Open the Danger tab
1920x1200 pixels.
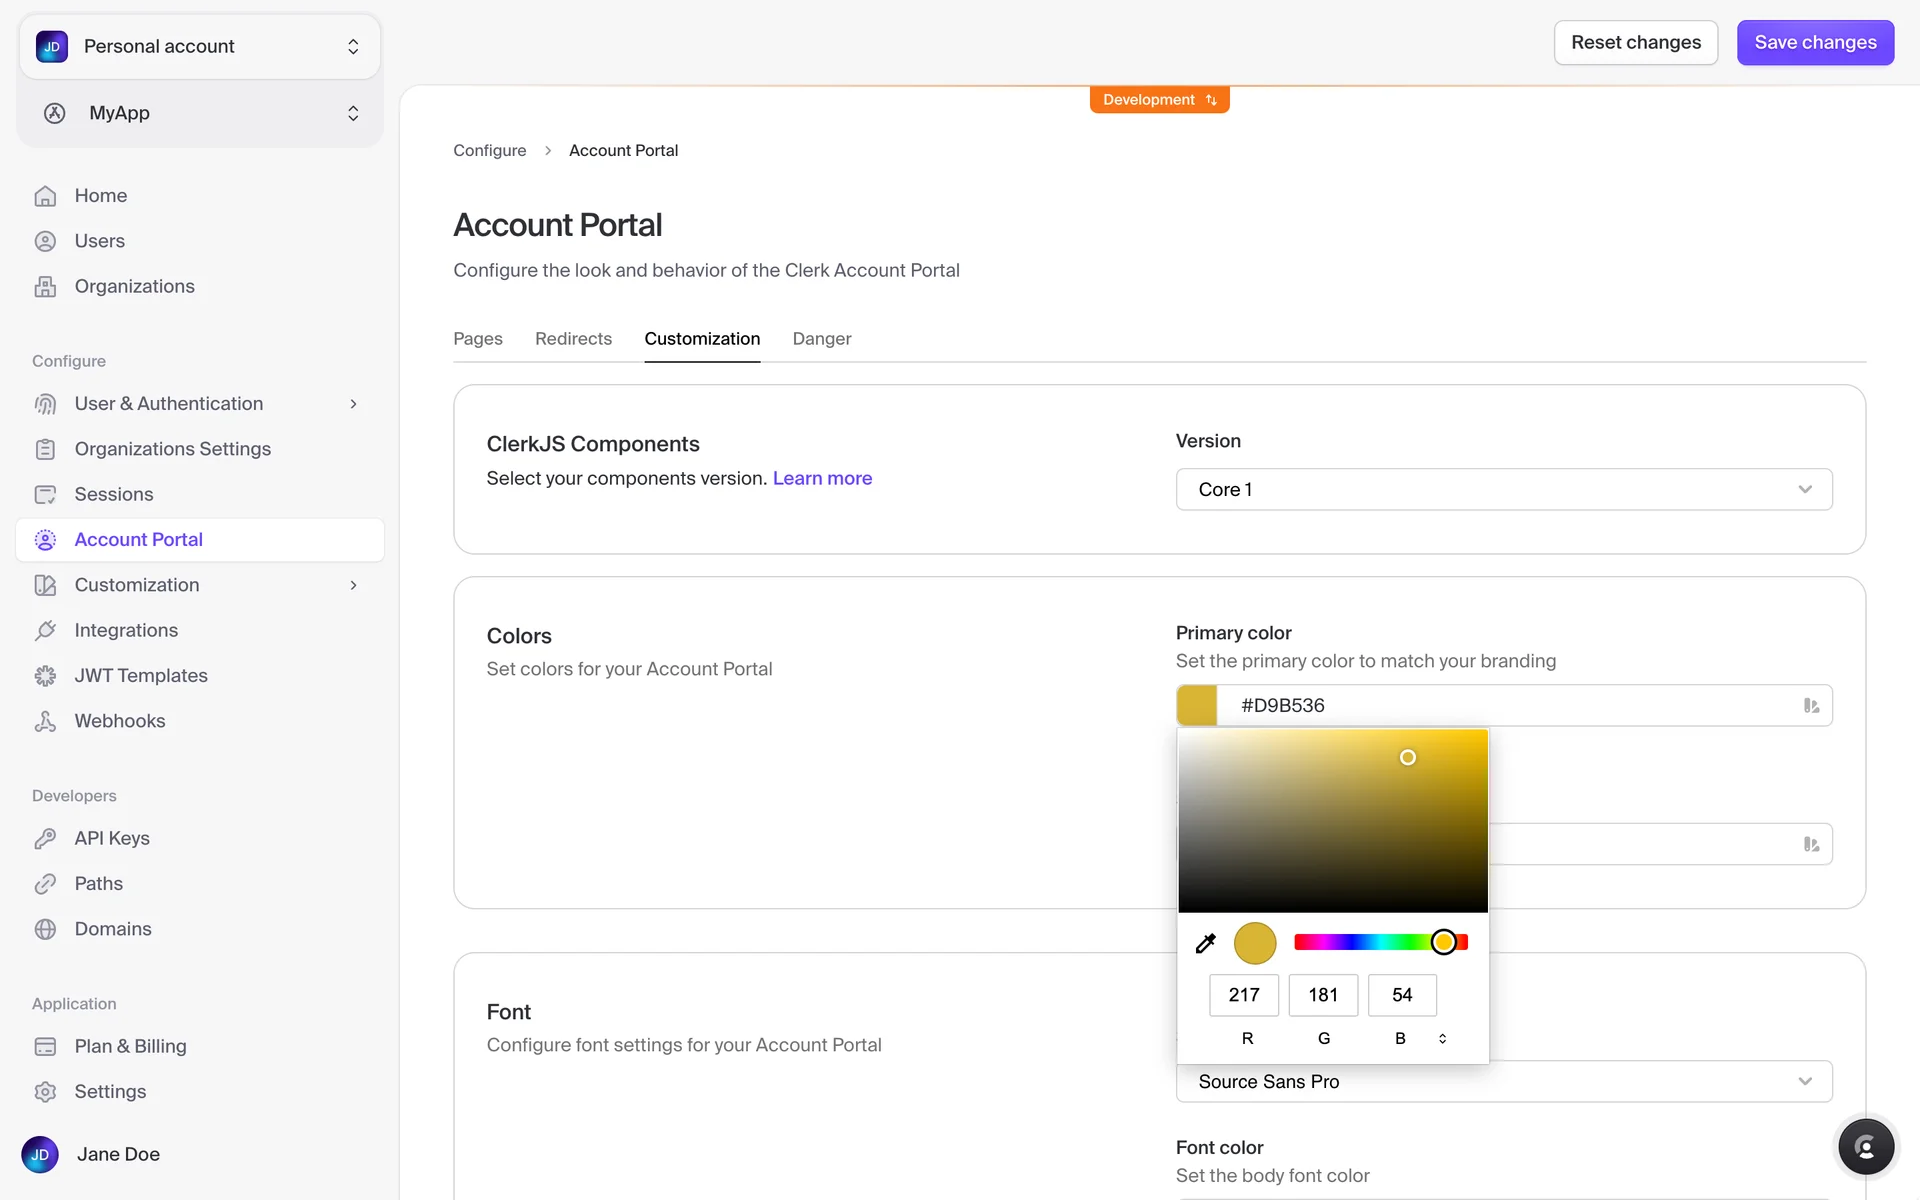821,339
